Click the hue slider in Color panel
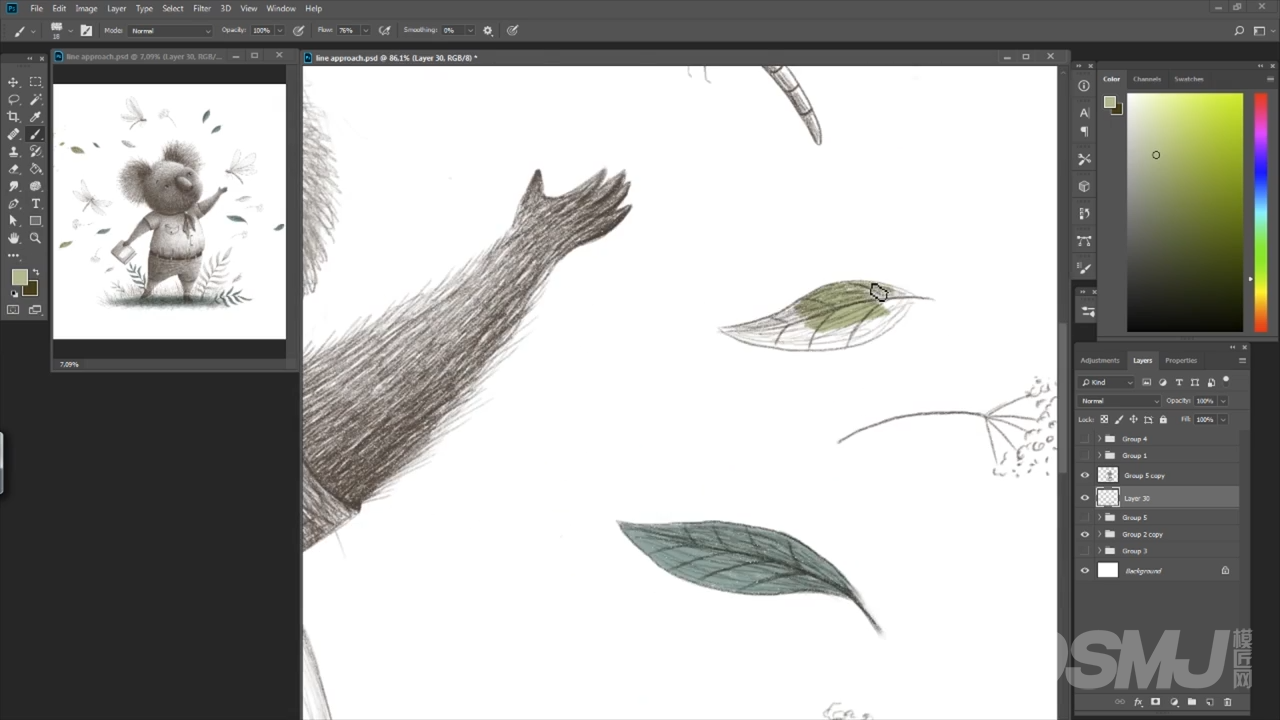 1261,212
